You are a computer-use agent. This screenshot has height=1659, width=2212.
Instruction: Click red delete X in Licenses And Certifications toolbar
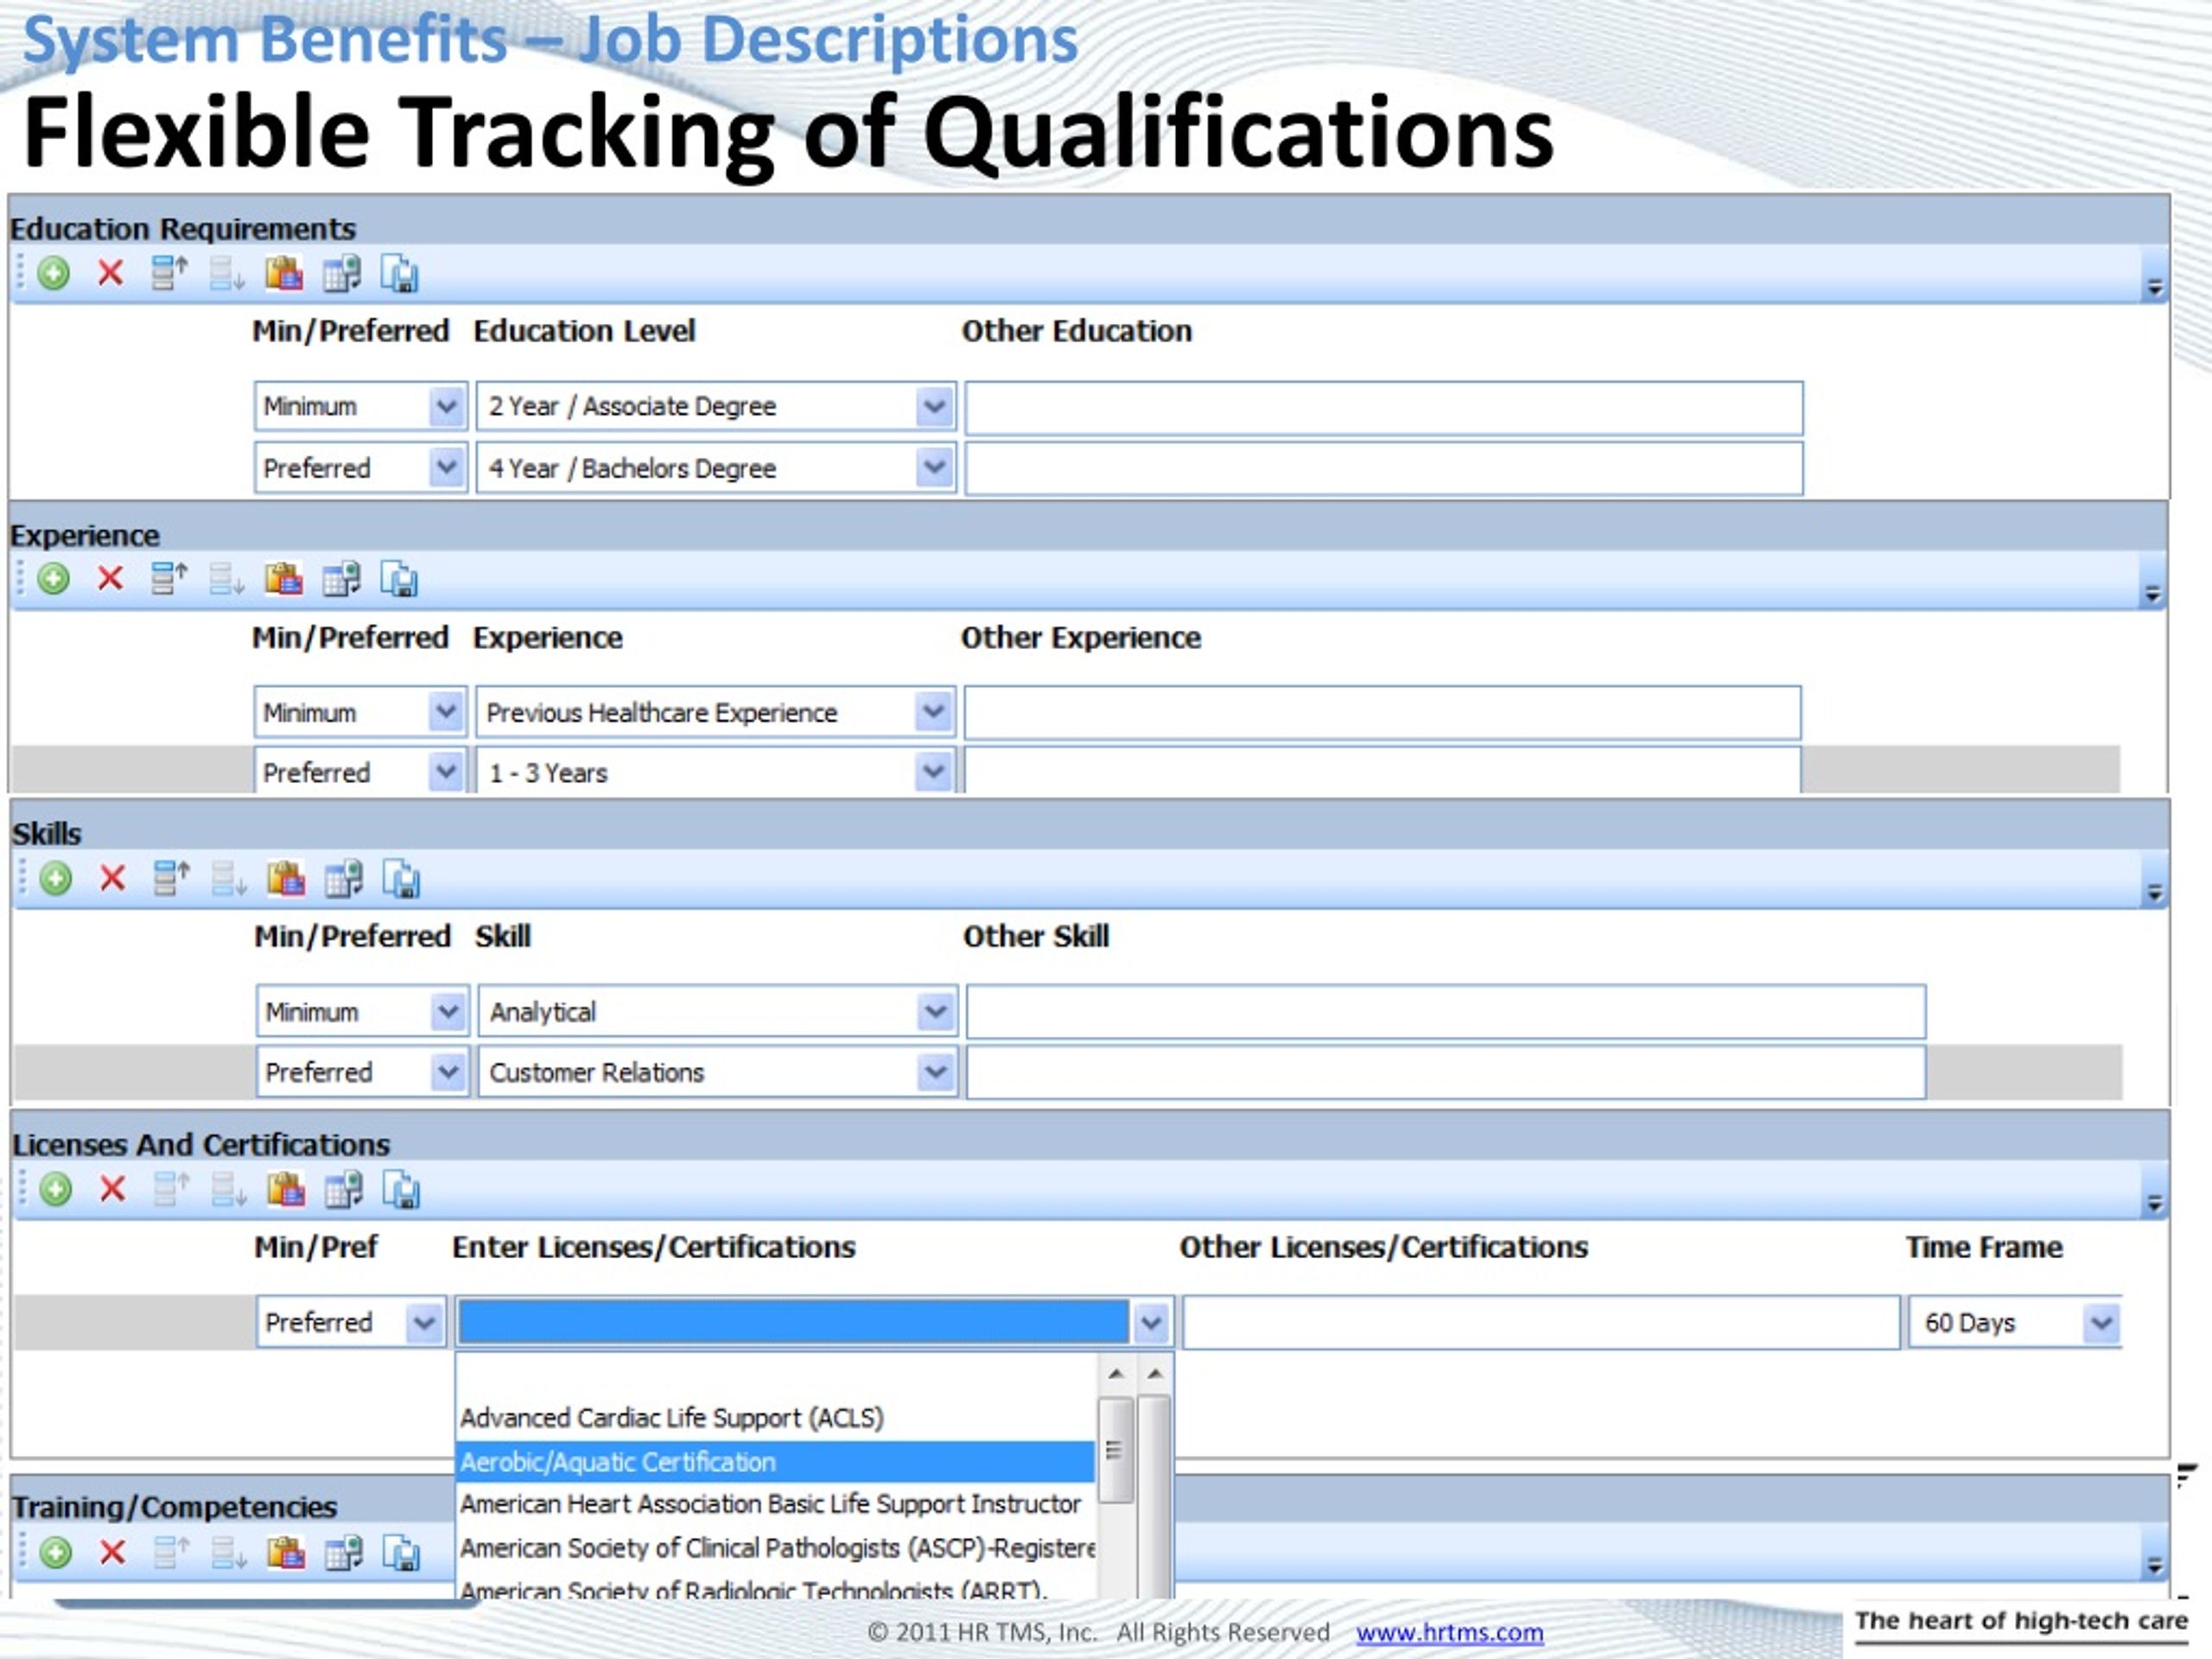[113, 1189]
